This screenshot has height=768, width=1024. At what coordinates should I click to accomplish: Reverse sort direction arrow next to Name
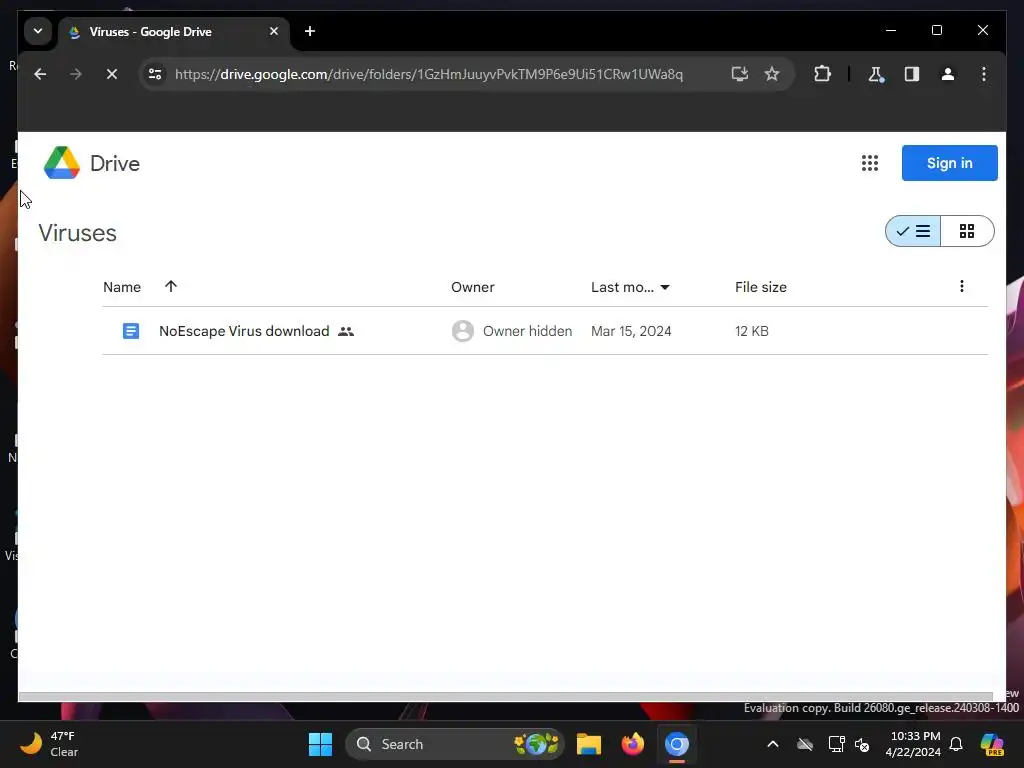coord(170,286)
